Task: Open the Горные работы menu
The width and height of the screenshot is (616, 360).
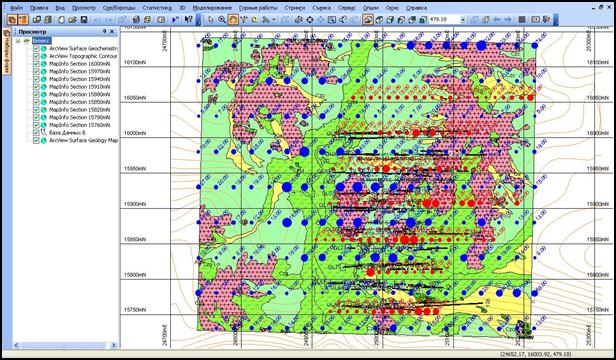Action: point(258,7)
